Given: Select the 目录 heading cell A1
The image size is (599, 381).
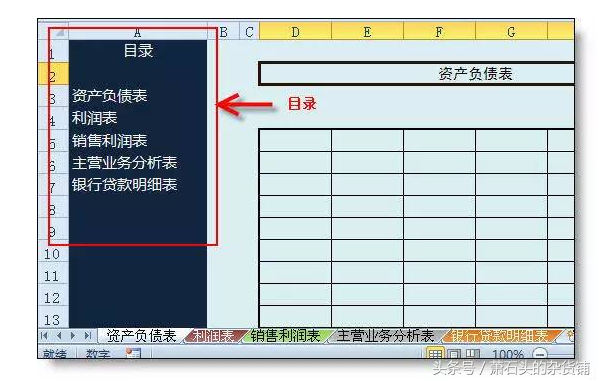Looking at the screenshot, I should pyautogui.click(x=138, y=51).
